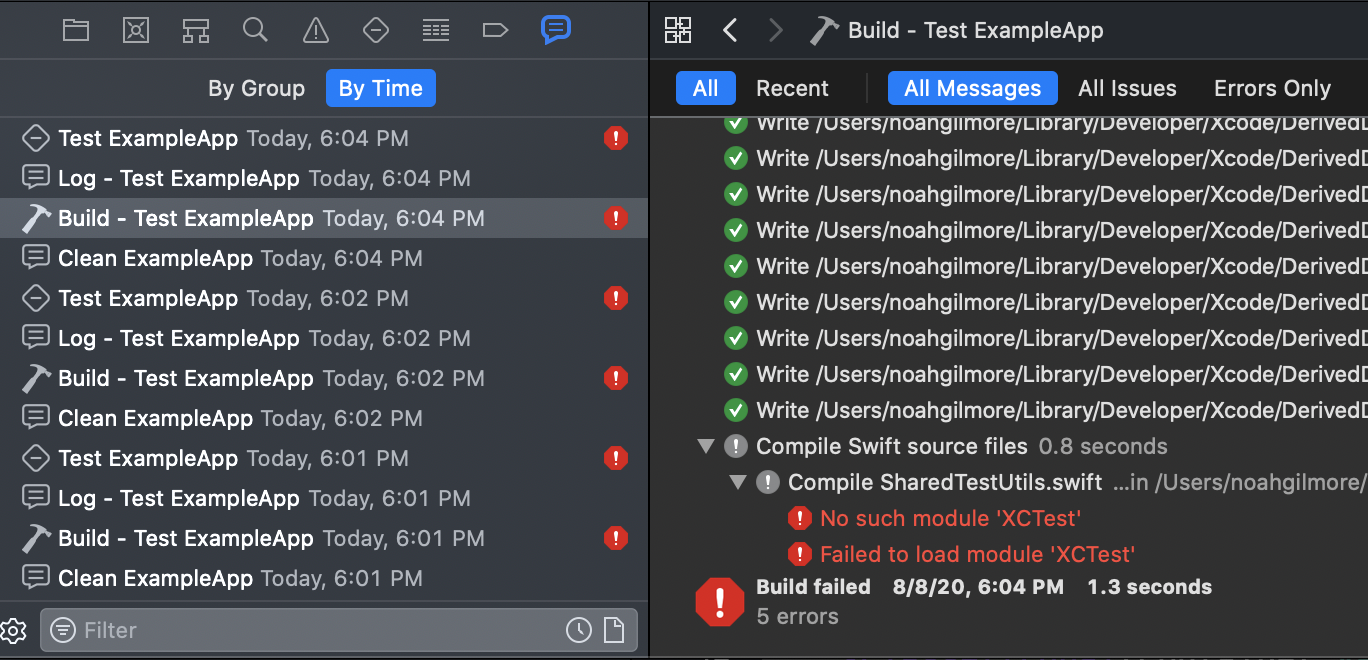Navigate back using the left chevron arrow

pos(730,30)
